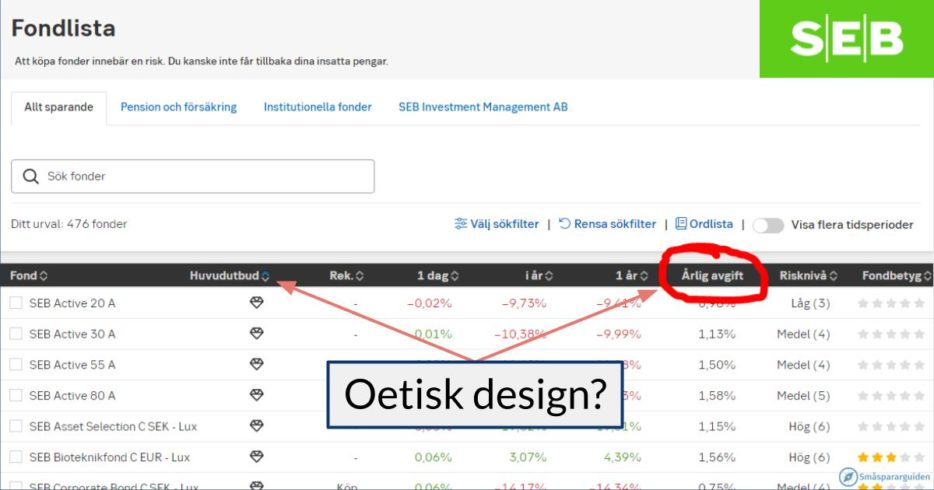
Task: Click the Rensa sökfilter link
Action: pyautogui.click(x=607, y=224)
